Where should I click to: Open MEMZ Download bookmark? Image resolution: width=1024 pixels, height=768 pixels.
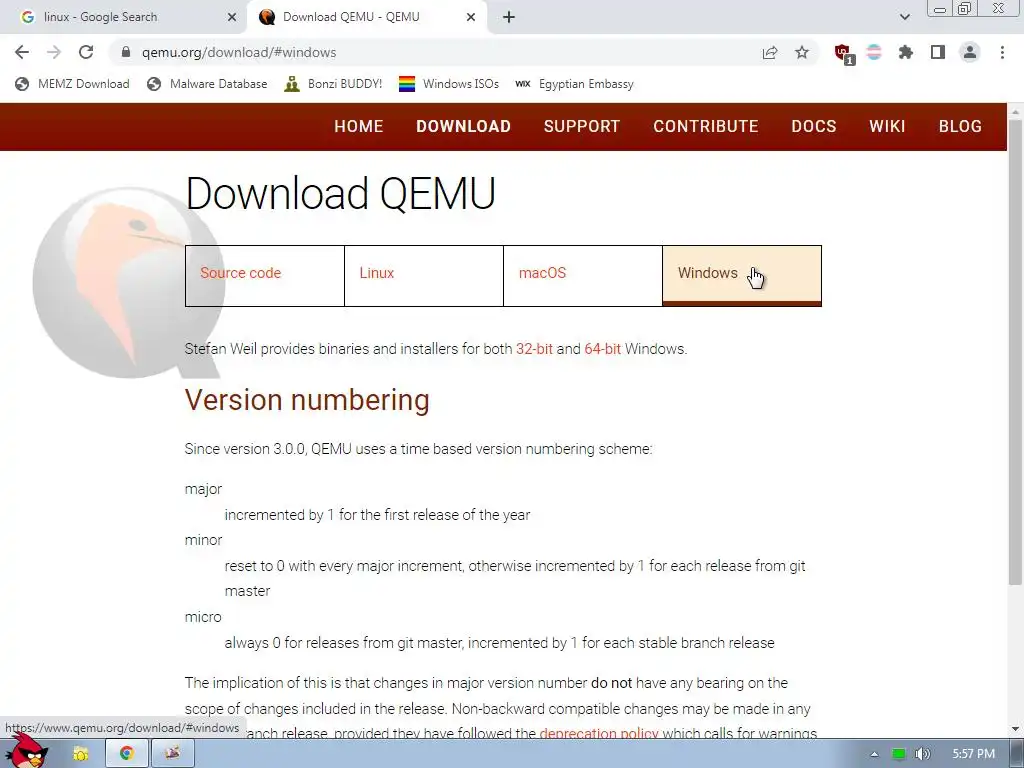72,84
